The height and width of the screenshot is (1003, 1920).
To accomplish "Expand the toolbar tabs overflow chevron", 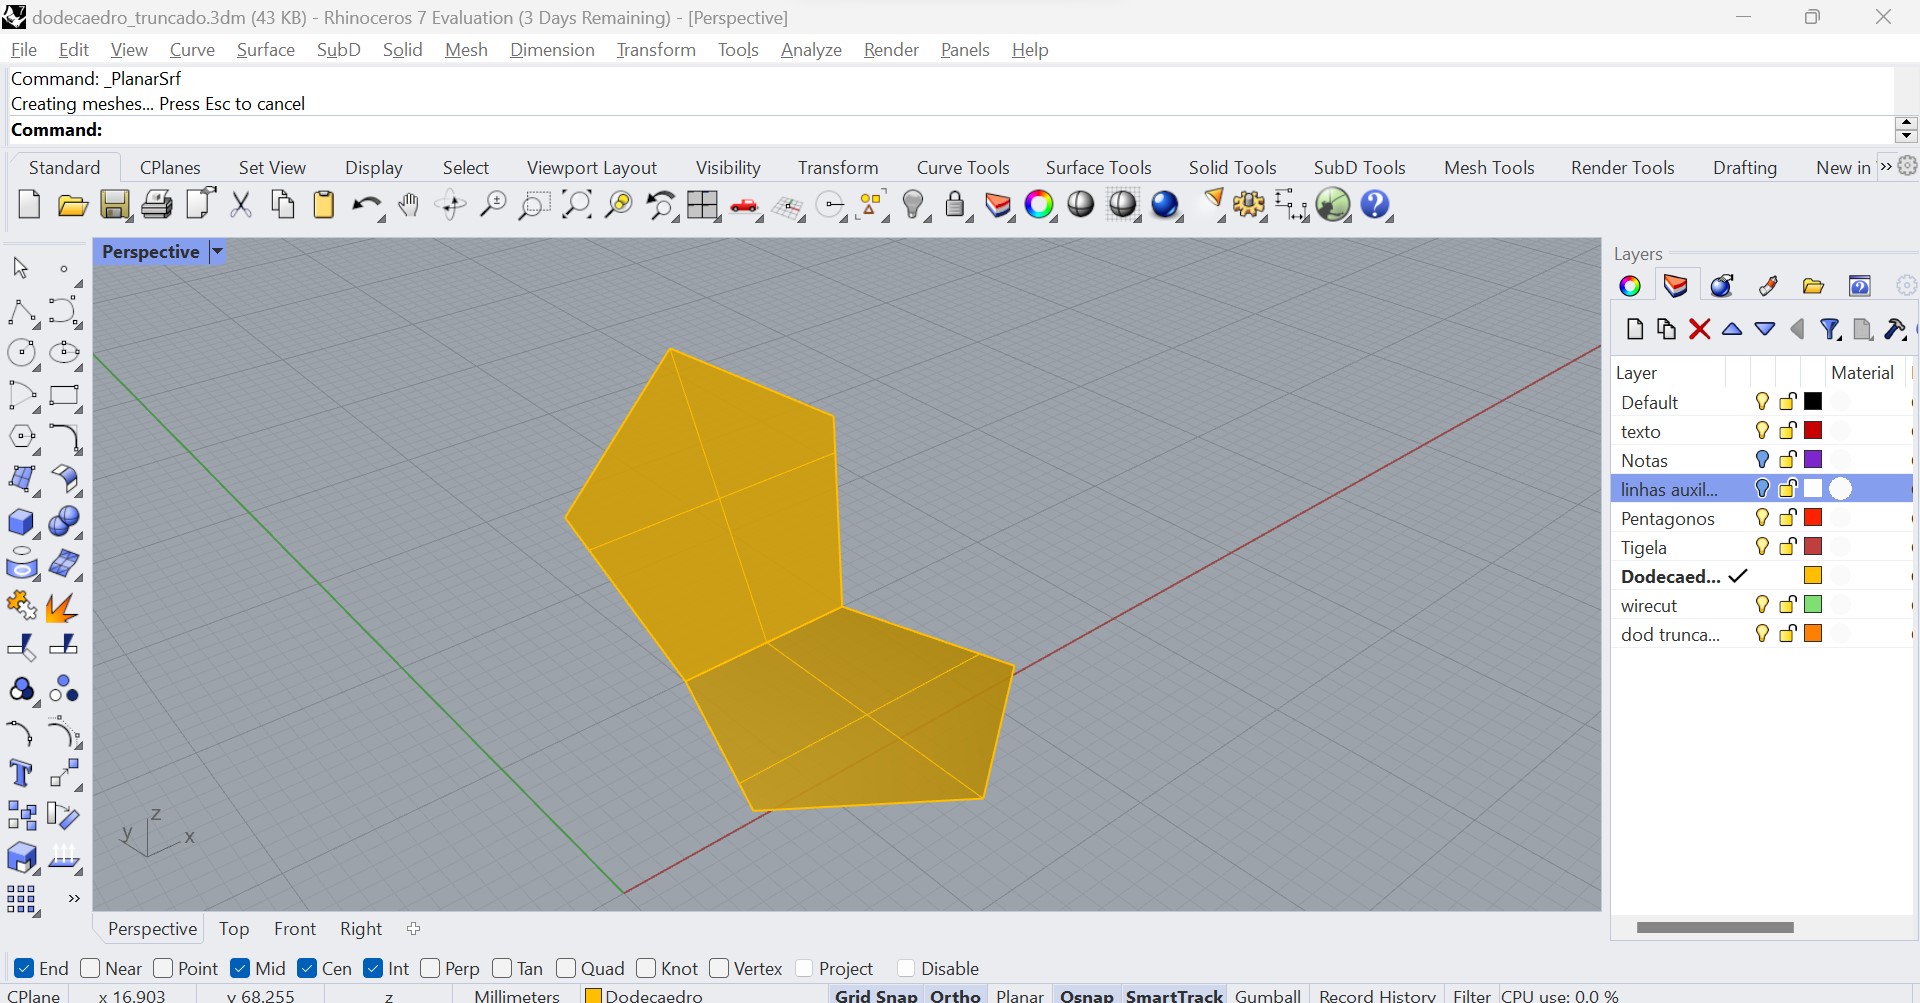I will click(x=1886, y=167).
